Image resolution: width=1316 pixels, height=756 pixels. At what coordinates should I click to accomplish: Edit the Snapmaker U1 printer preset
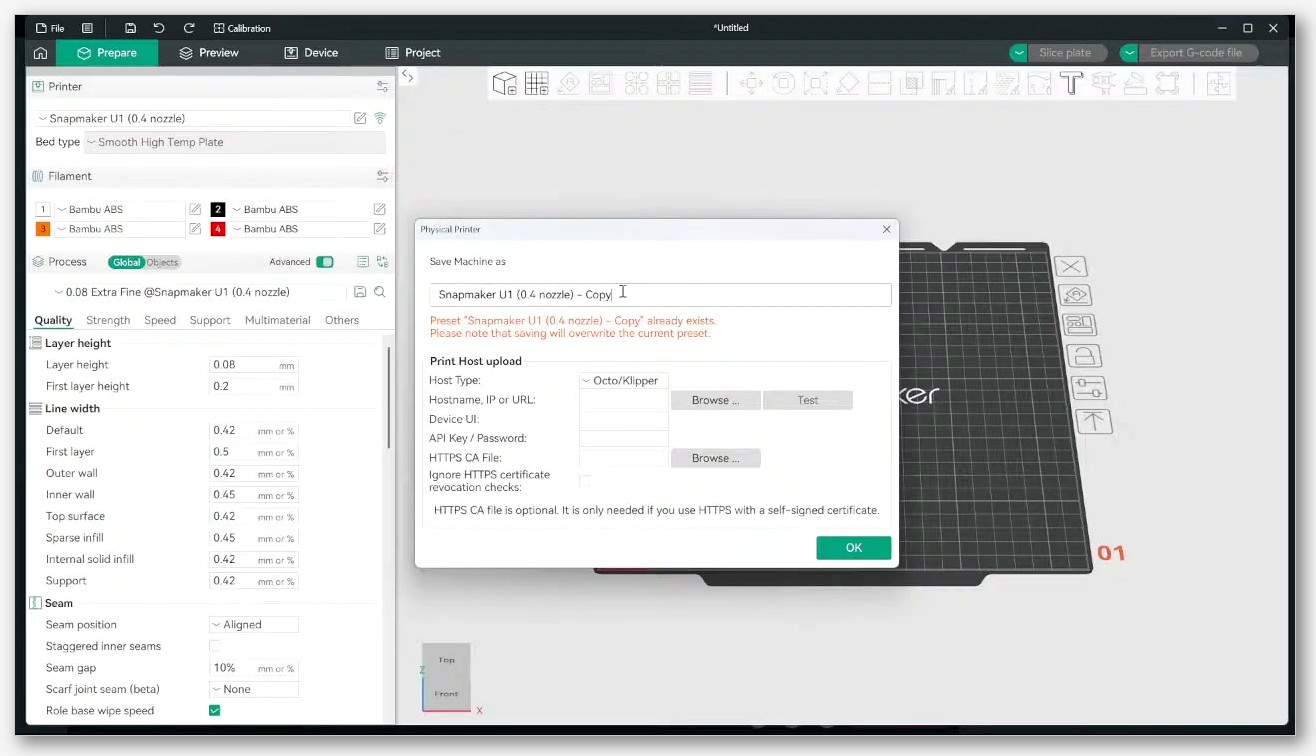point(360,118)
